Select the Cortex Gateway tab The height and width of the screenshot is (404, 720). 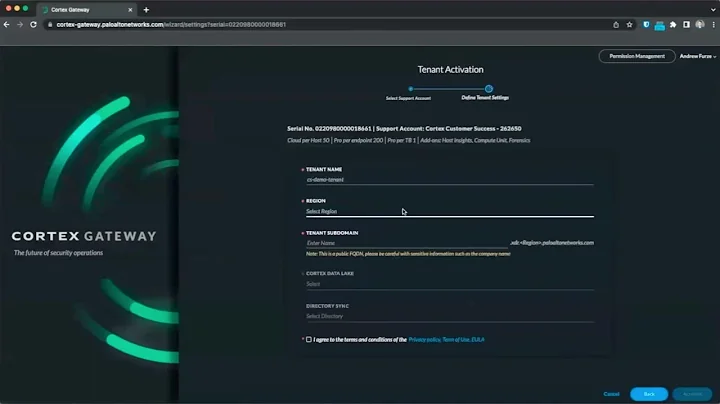(86, 10)
